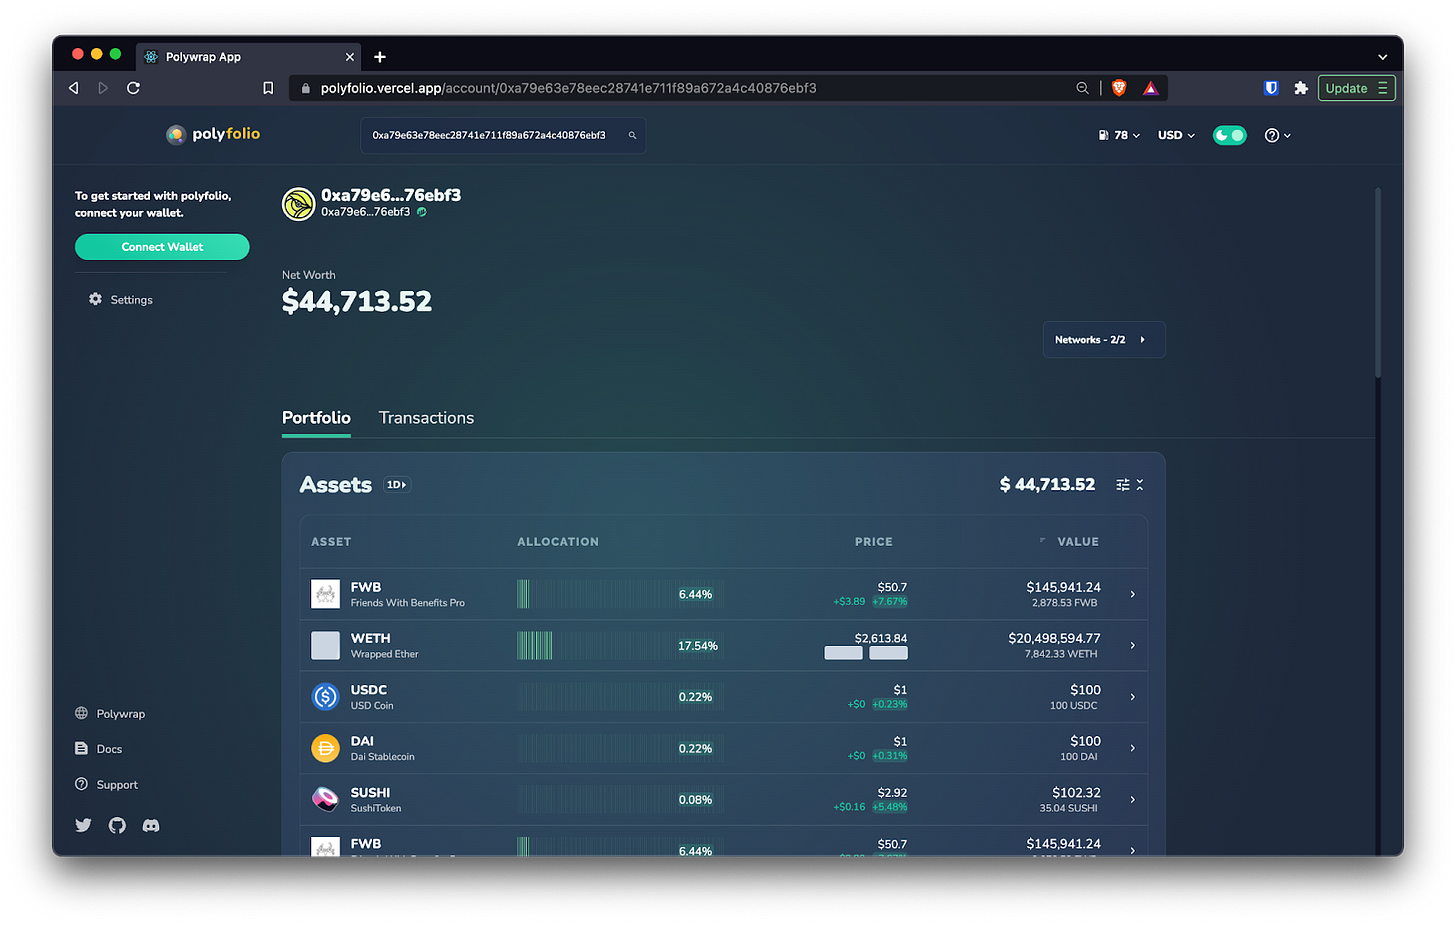Viewport: 1456px width, 925px height.
Task: Expand the USDC row arrow
Action: click(1133, 697)
